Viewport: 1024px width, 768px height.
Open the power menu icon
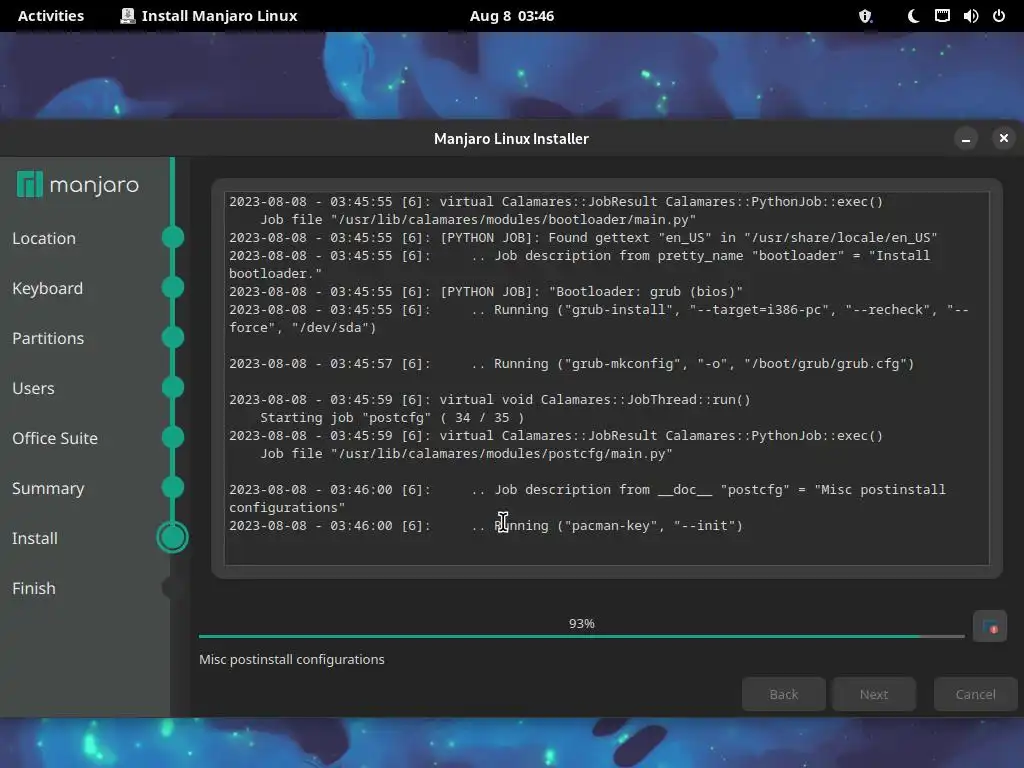pyautogui.click(x=999, y=16)
